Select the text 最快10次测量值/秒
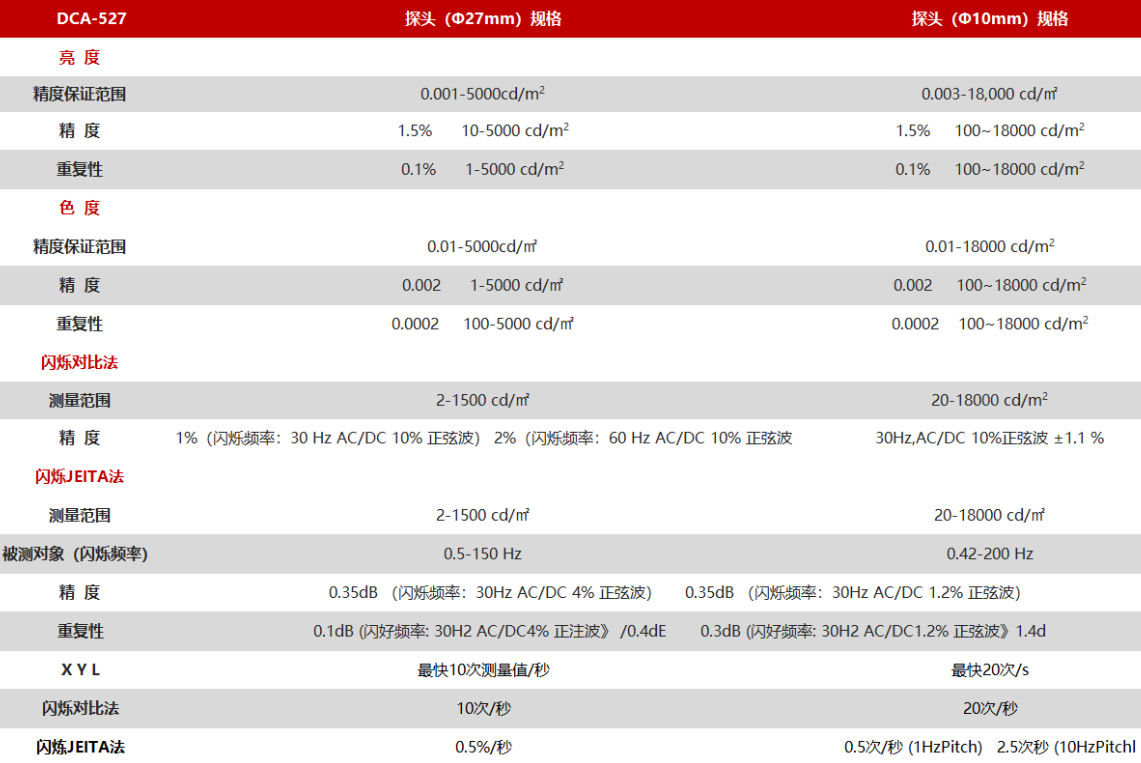This screenshot has height=763, width=1141. [483, 670]
